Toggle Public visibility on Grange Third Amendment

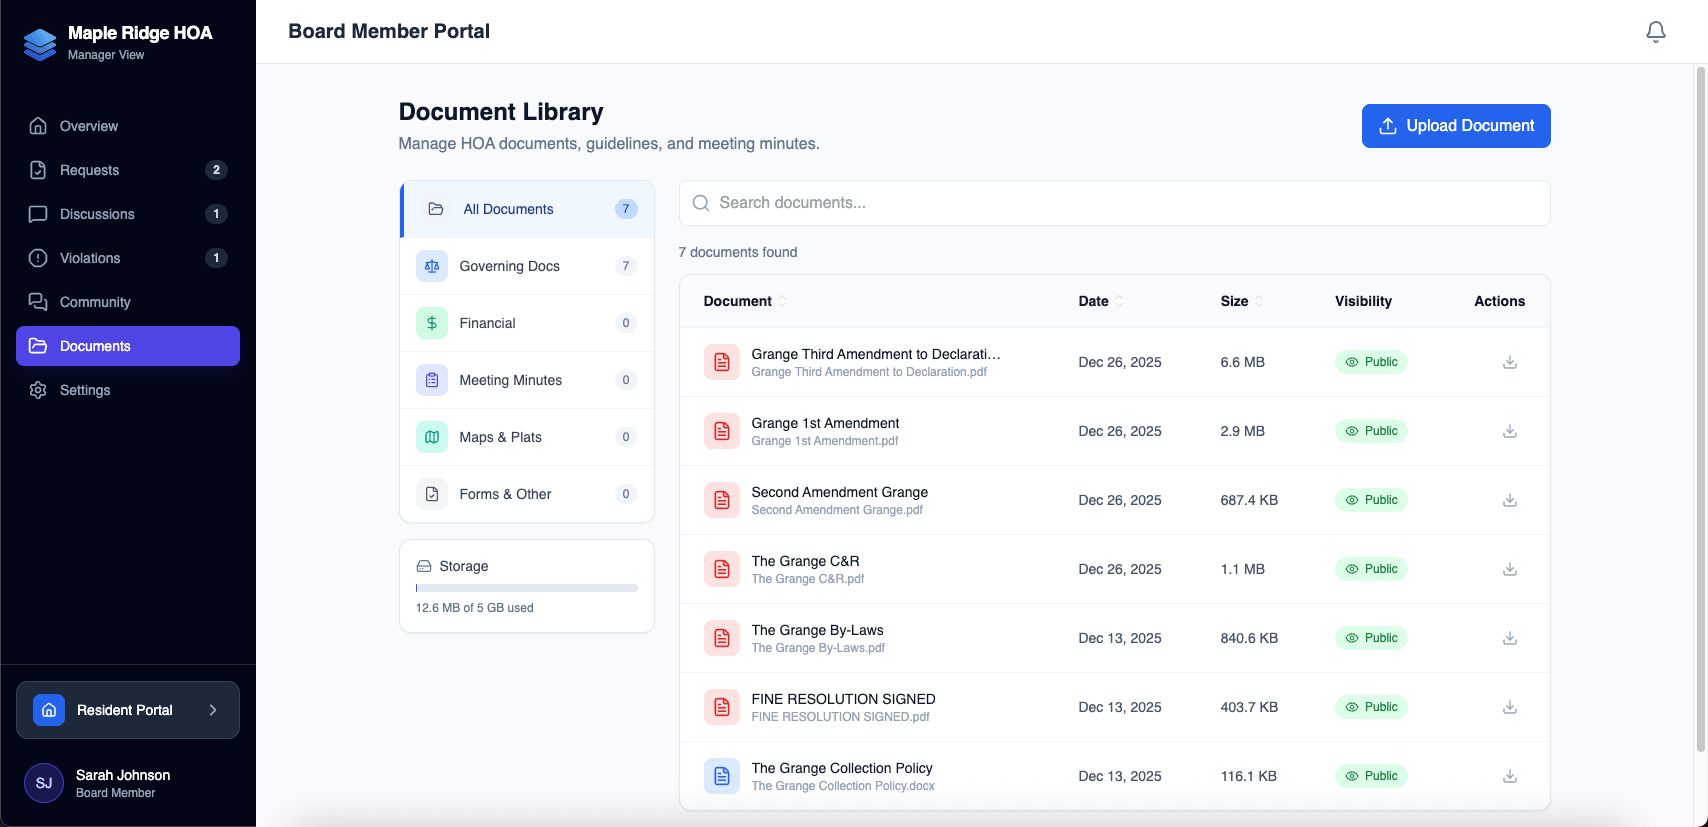click(1371, 362)
